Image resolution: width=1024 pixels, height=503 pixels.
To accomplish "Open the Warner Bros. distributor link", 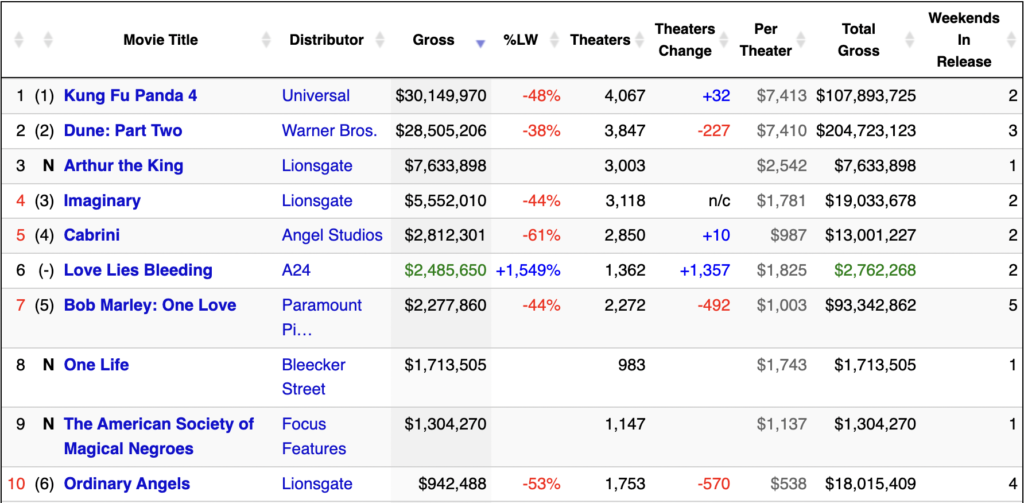I will pyautogui.click(x=330, y=131).
